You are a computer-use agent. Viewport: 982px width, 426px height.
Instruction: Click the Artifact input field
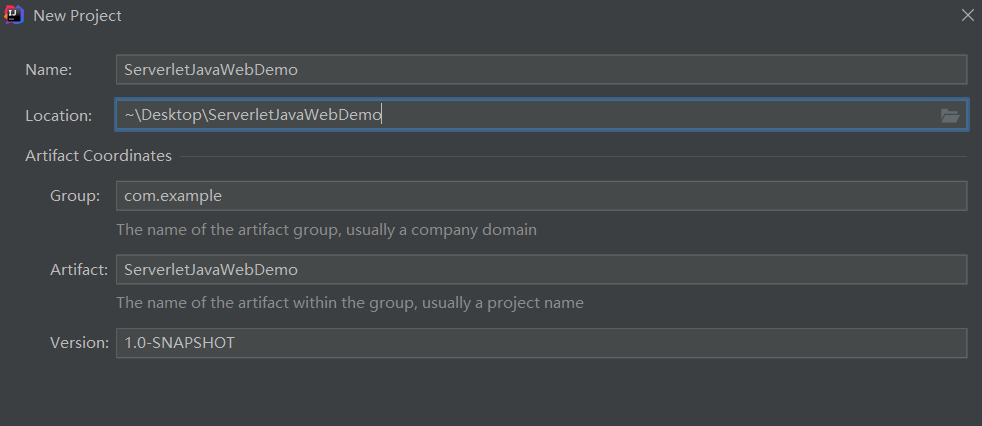542,269
